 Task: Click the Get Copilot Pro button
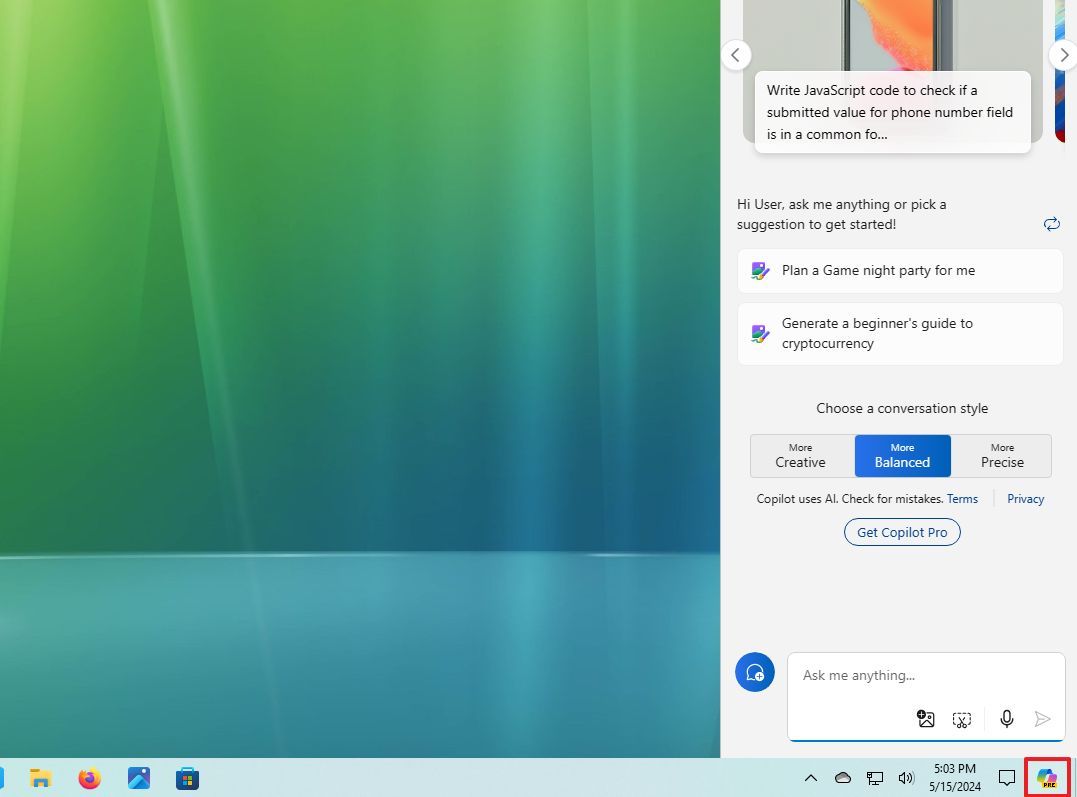tap(902, 531)
